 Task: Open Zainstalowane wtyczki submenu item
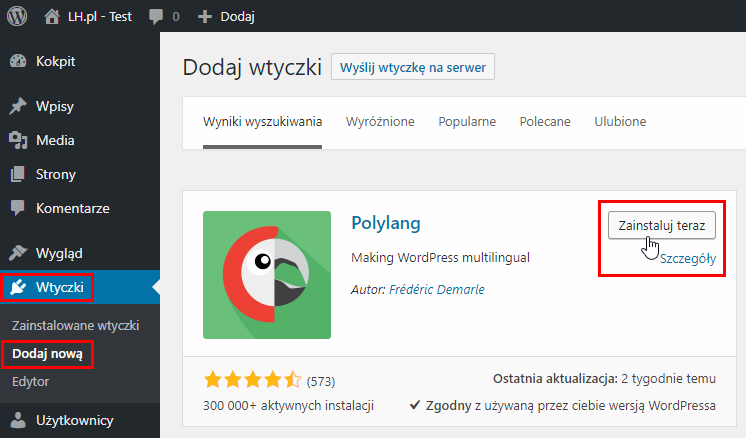tap(75, 325)
